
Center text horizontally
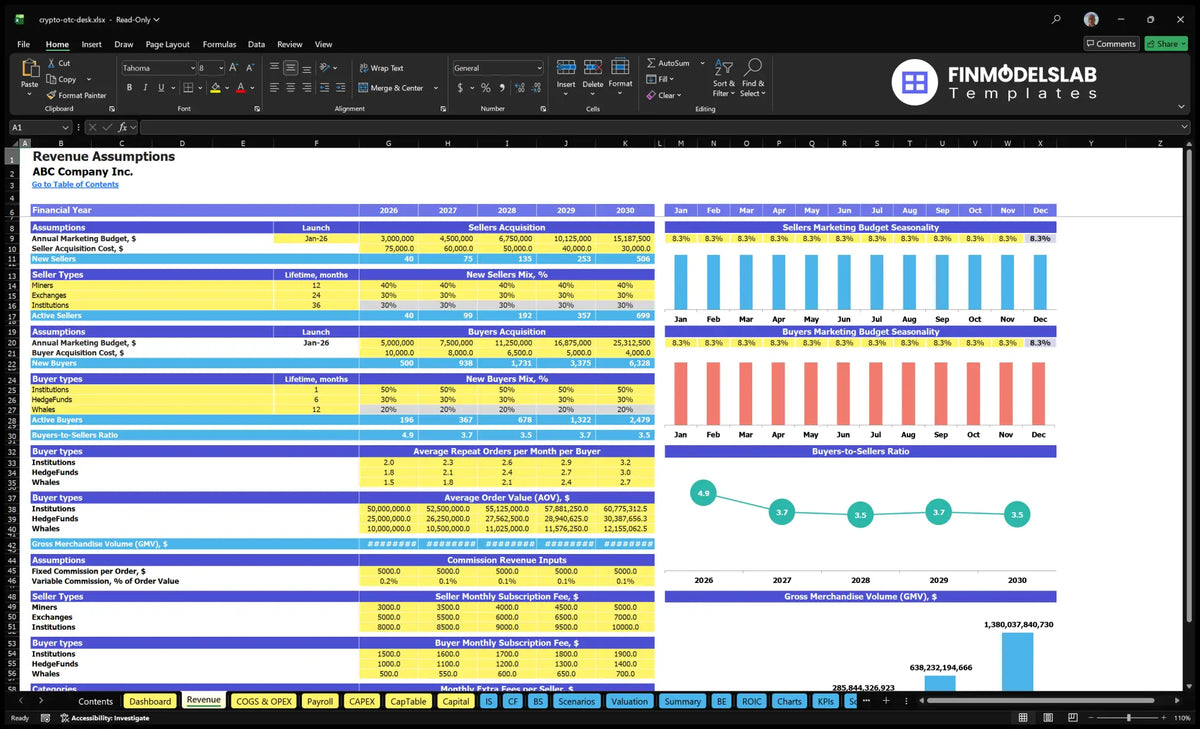coord(291,88)
